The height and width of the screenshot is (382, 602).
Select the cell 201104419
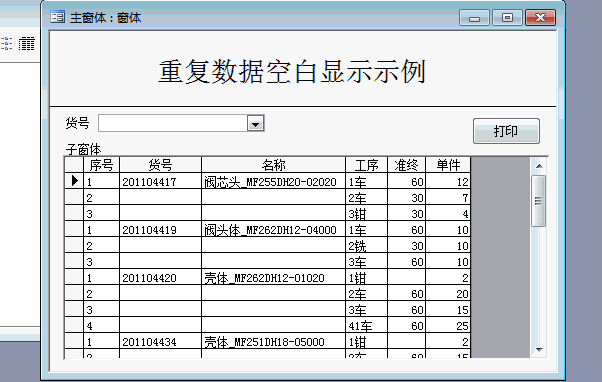pos(160,229)
